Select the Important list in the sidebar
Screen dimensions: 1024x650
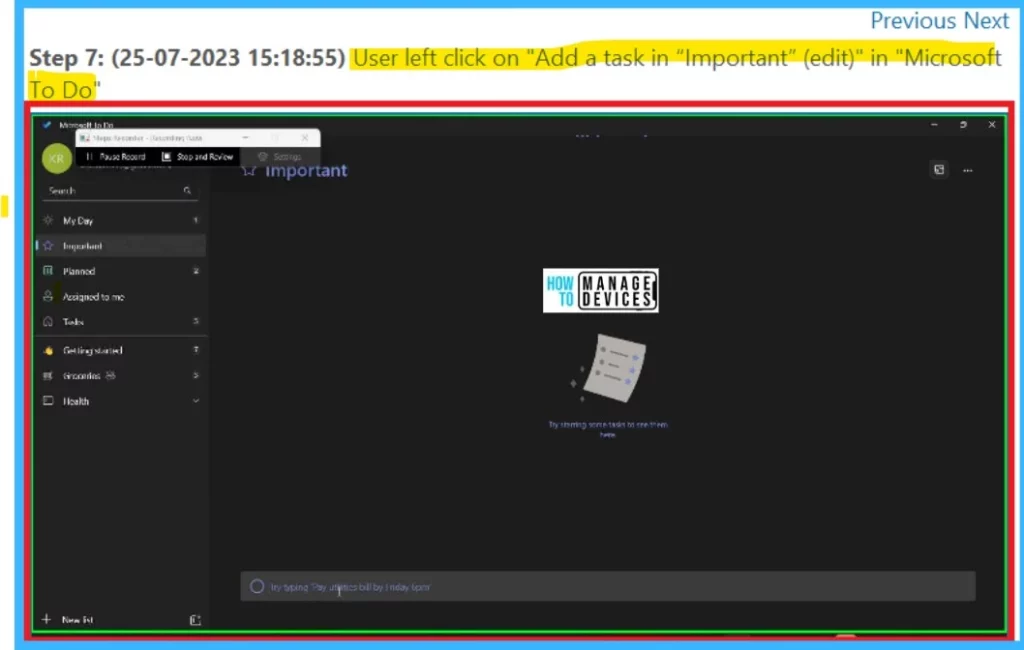click(x=121, y=246)
